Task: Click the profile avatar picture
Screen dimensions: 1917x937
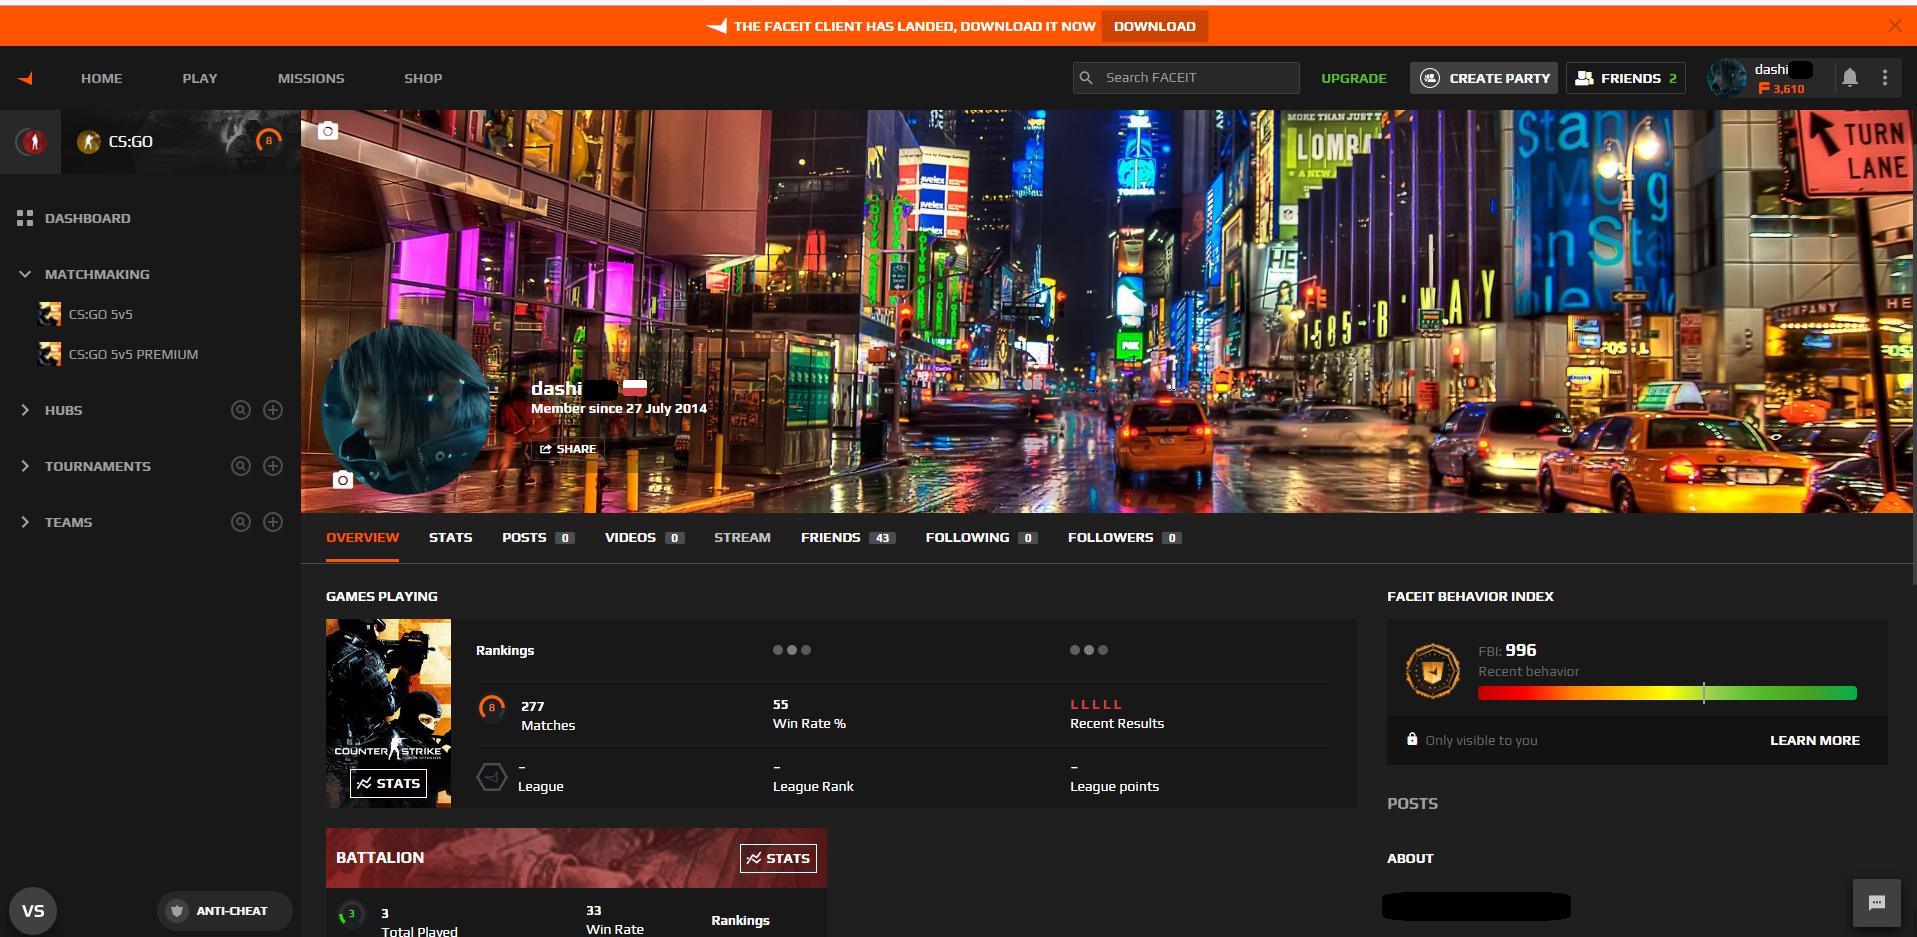Action: [406, 408]
